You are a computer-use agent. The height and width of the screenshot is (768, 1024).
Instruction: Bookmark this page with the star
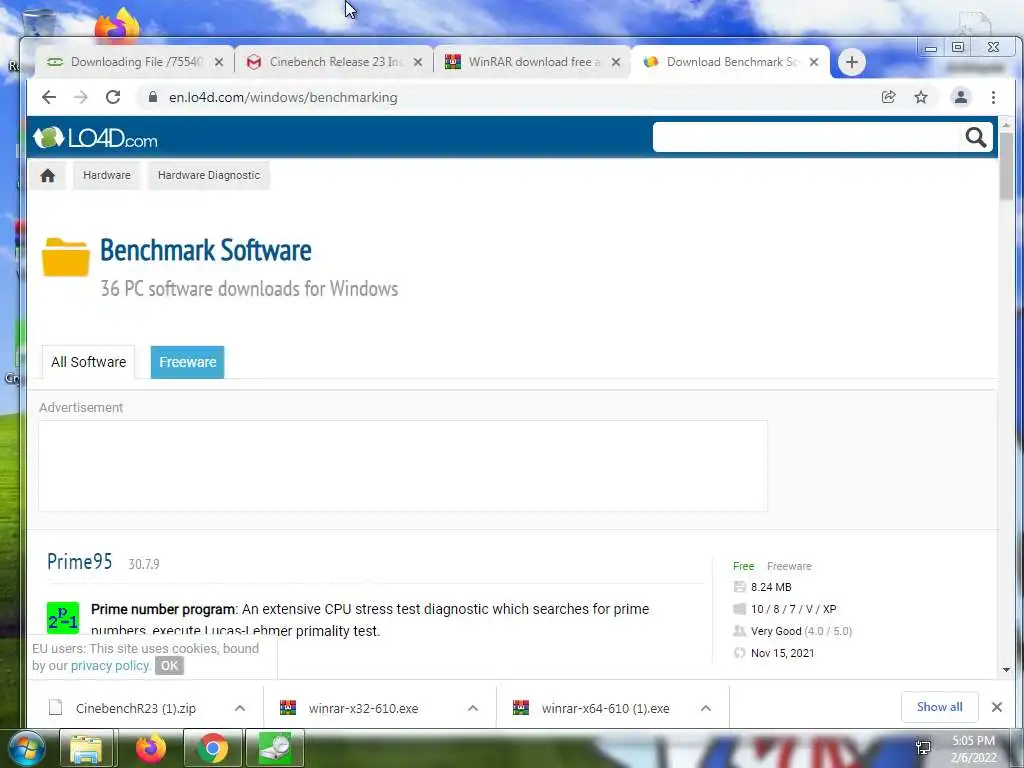[921, 97]
